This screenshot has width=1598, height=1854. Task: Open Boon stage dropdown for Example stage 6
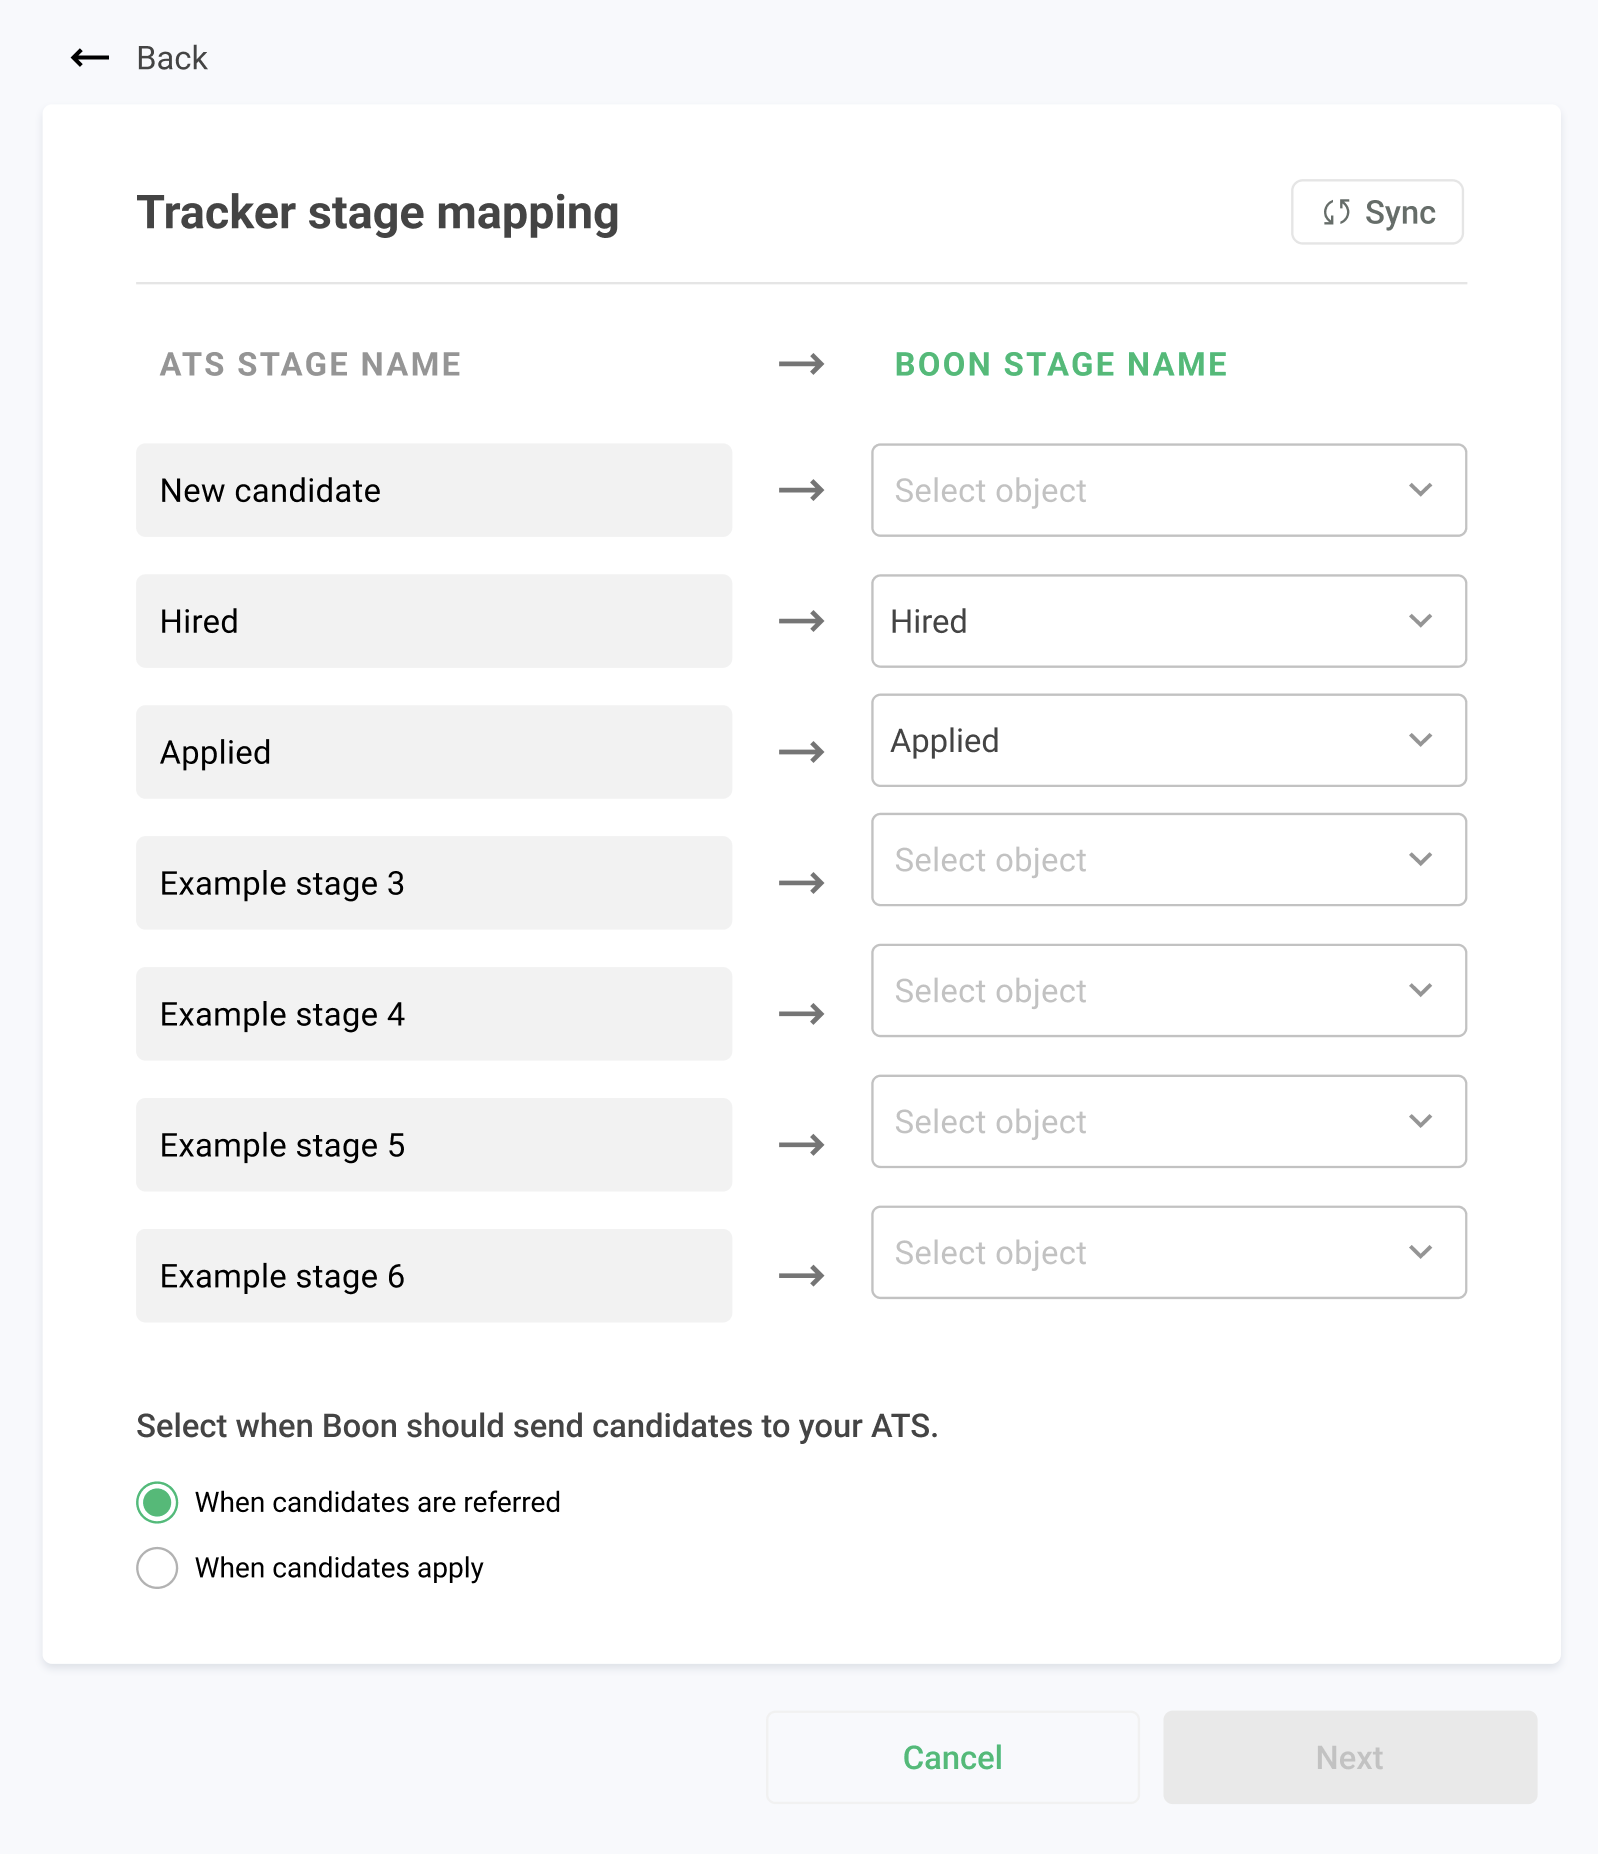click(1168, 1253)
